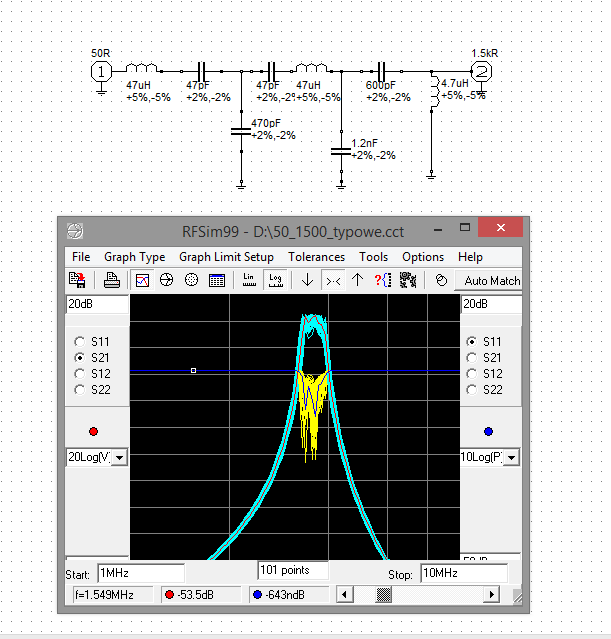This screenshot has width=611, height=639.
Task: Open the Graph Type menu
Action: [x=134, y=257]
